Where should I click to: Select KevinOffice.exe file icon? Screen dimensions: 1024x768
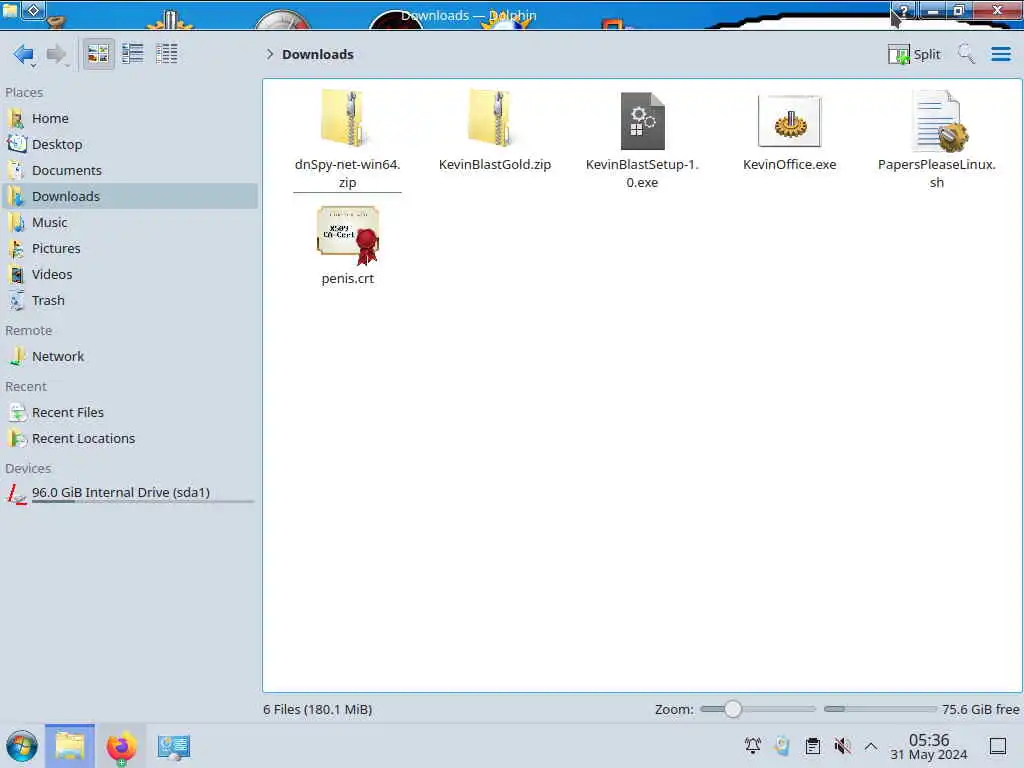pos(789,121)
